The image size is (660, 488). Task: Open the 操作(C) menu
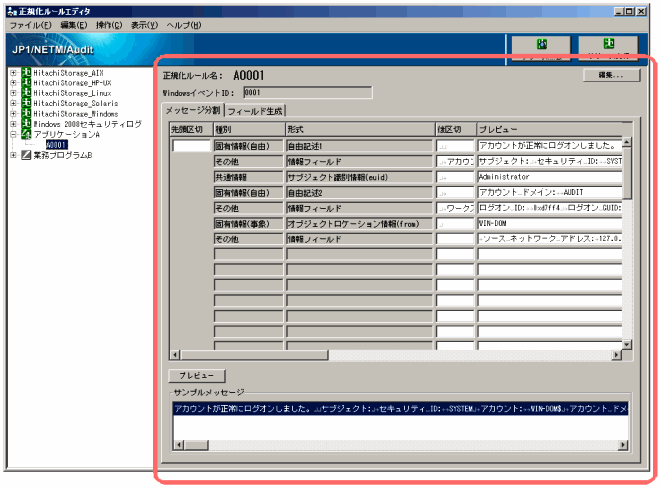pos(109,24)
